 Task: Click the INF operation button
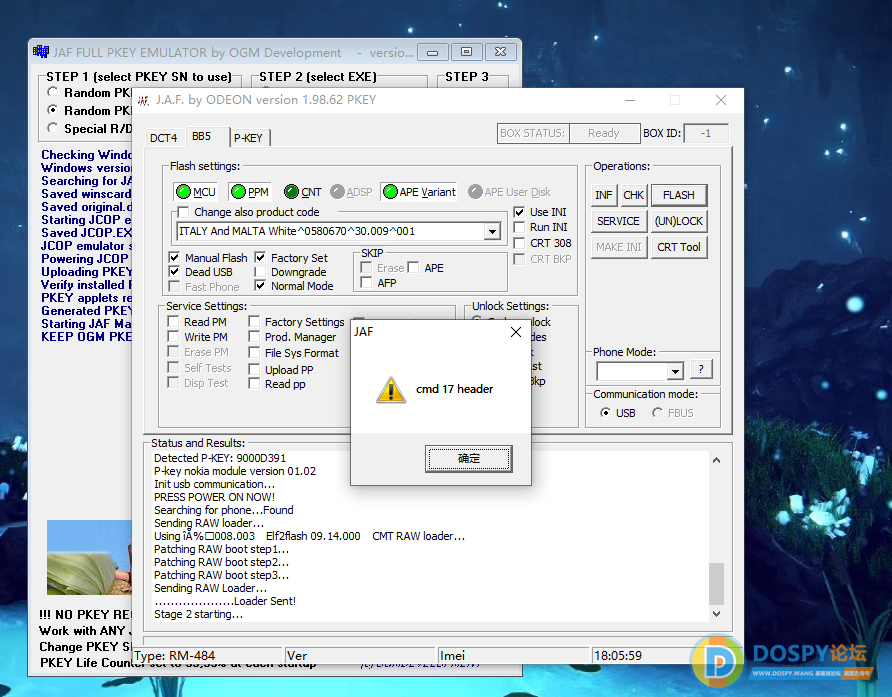[x=604, y=195]
